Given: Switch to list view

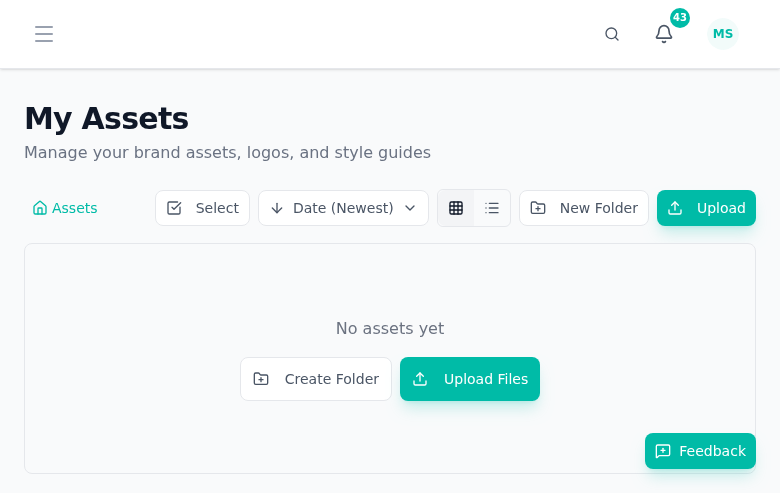Looking at the screenshot, I should click(x=492, y=208).
